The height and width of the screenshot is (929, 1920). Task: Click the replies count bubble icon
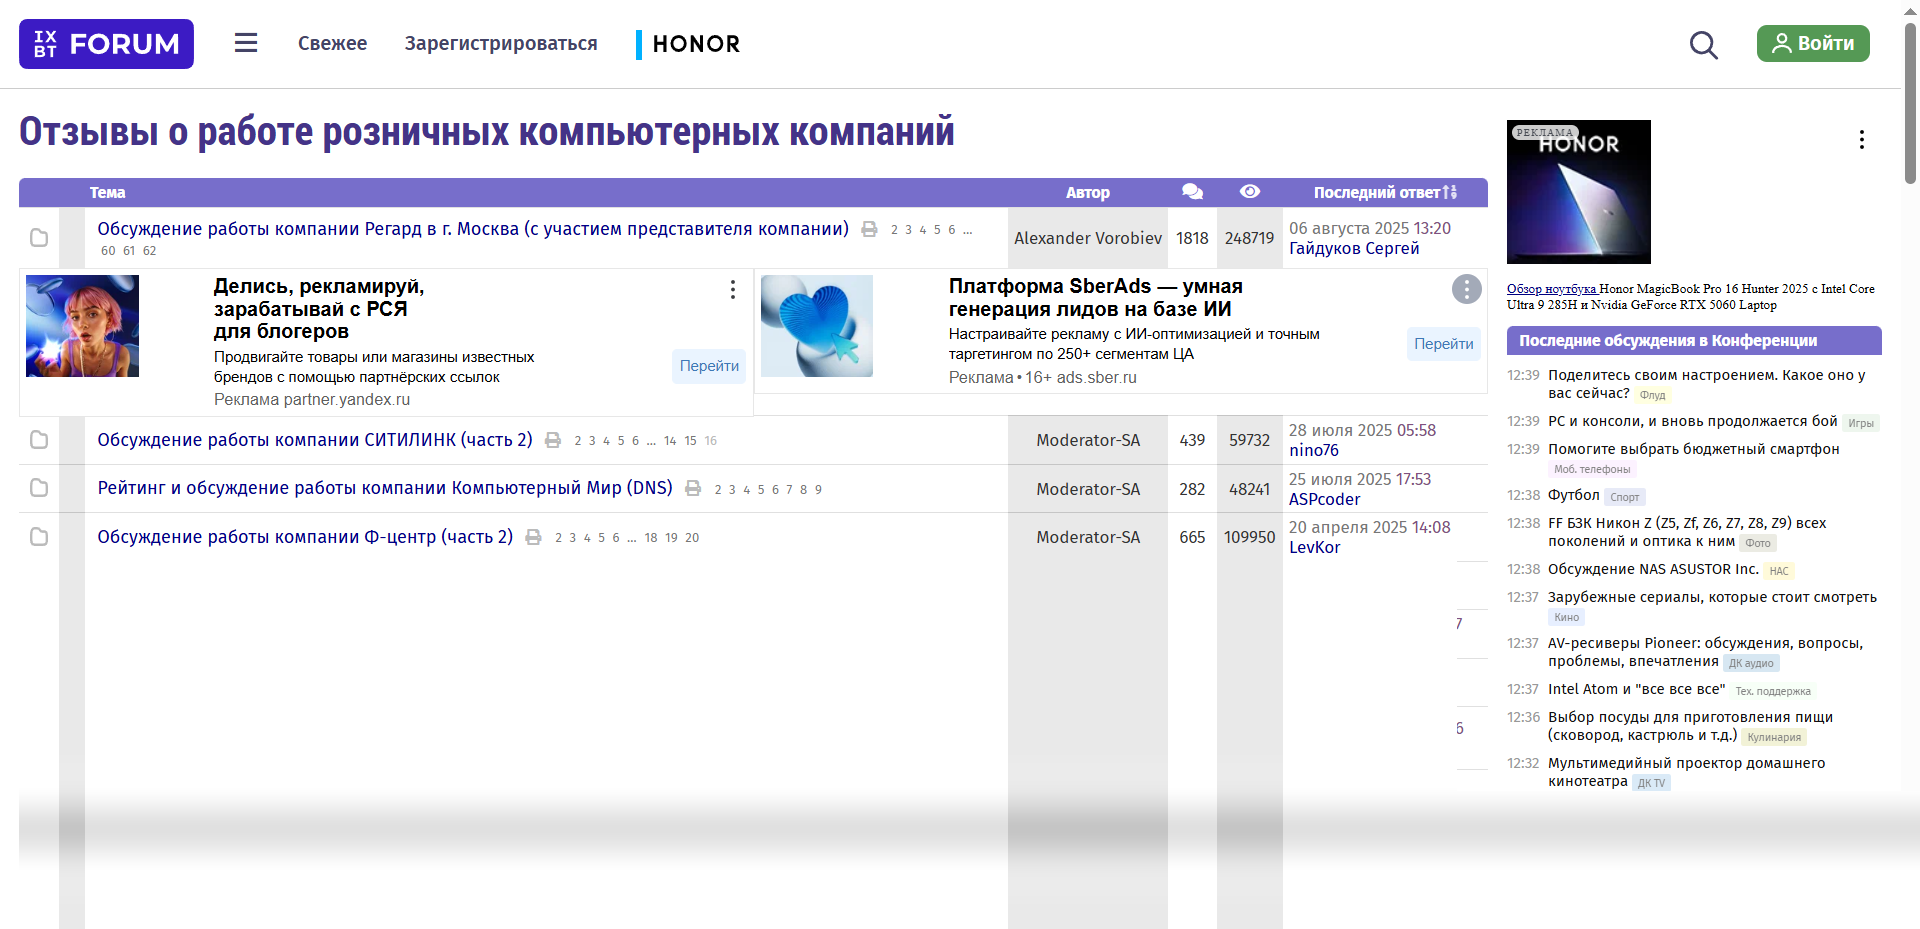(1192, 192)
